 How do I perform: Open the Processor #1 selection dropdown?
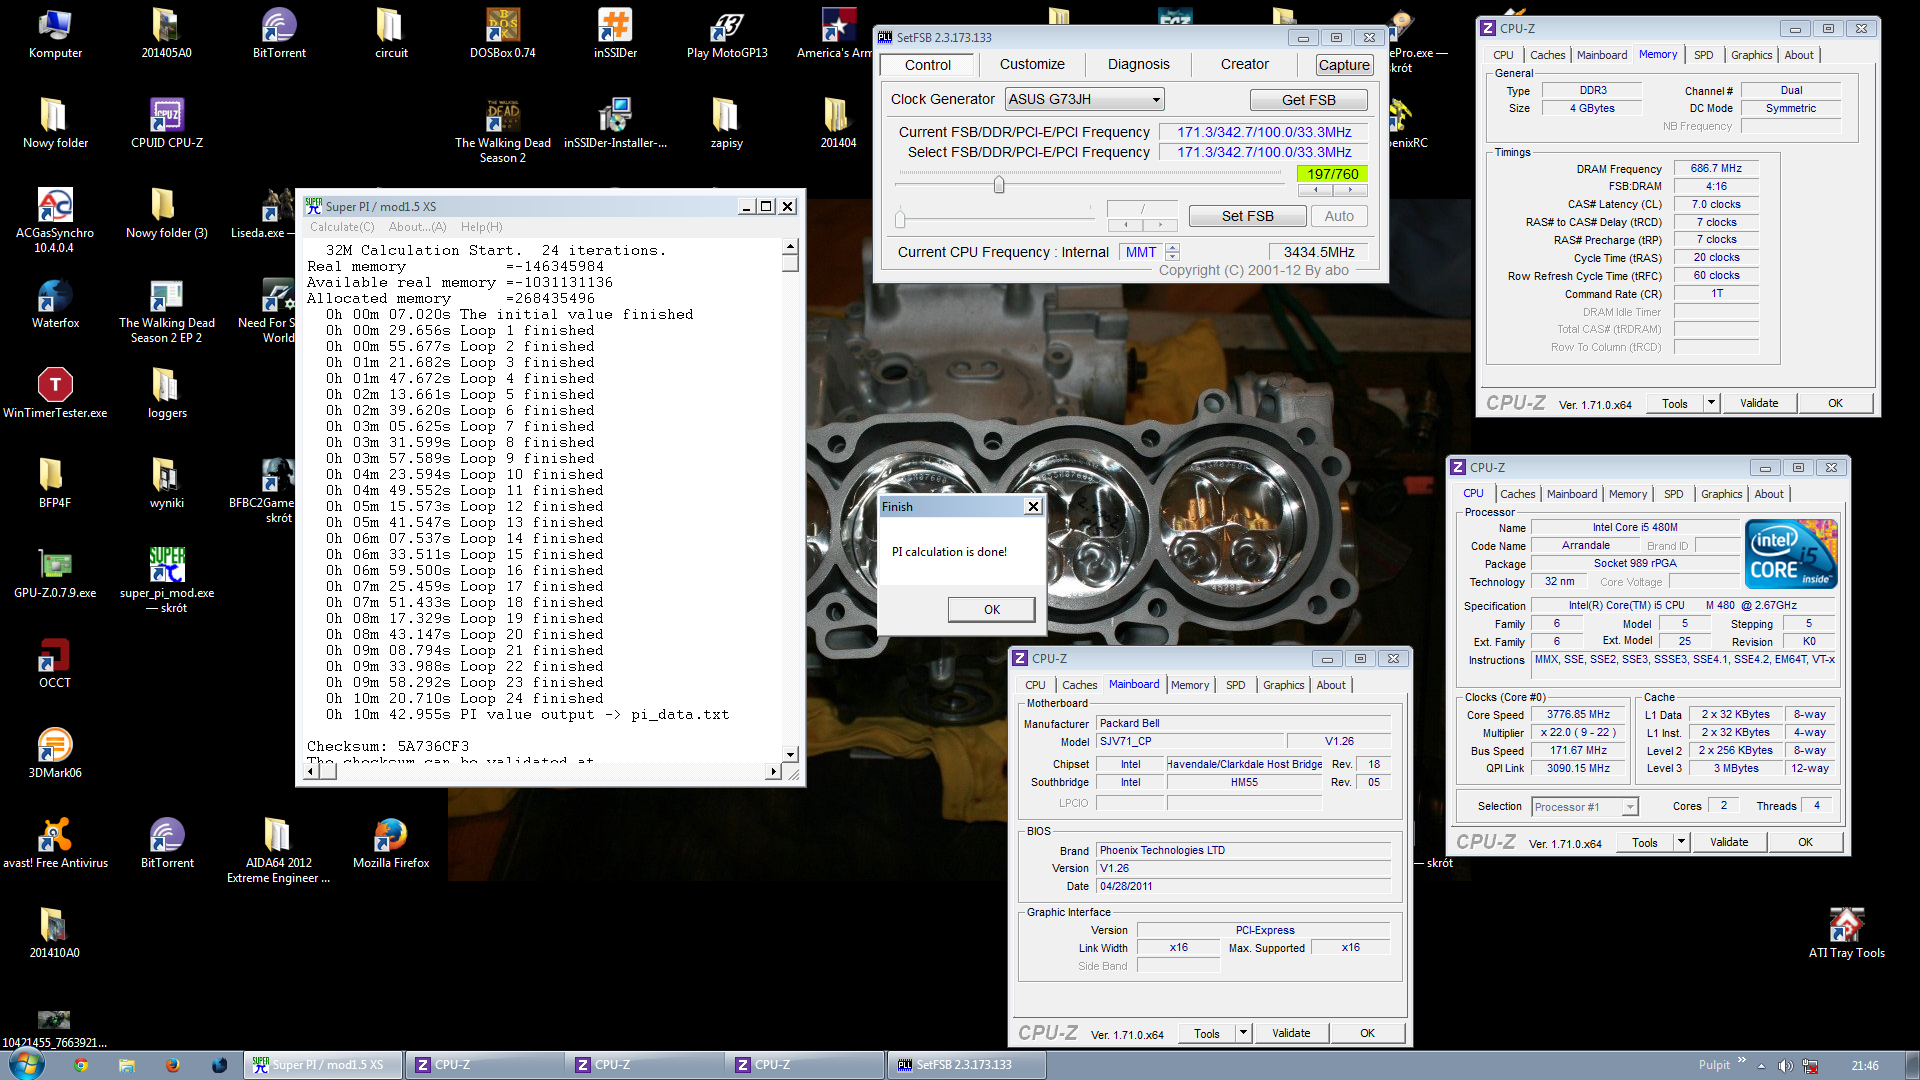pos(1585,807)
